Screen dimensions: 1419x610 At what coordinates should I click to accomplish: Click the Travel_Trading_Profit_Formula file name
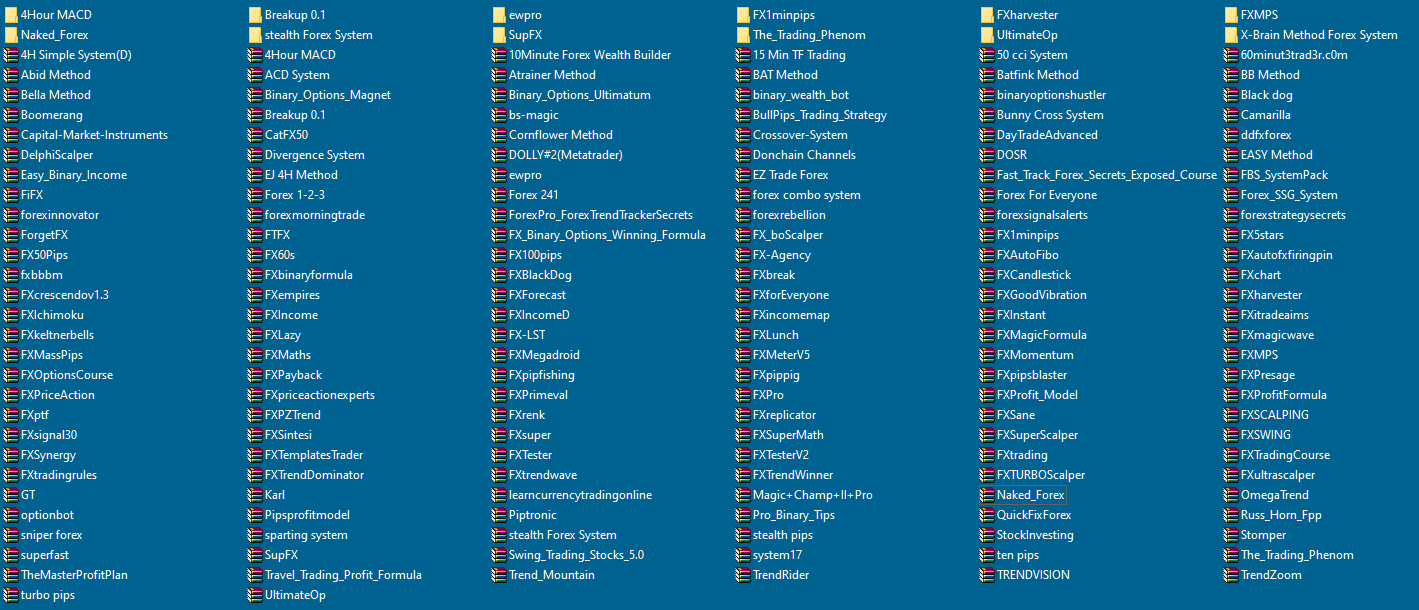(x=343, y=575)
